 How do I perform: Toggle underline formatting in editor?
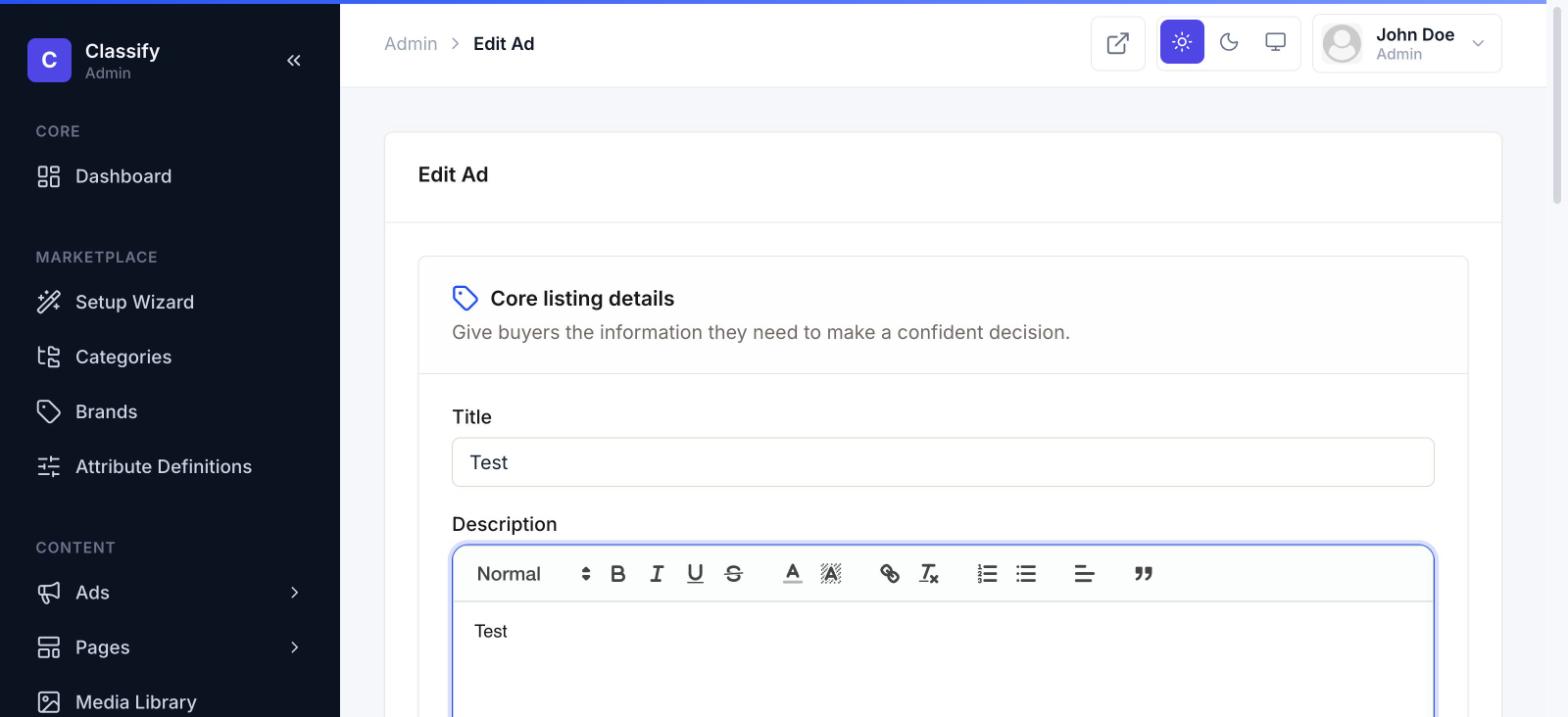coord(695,574)
